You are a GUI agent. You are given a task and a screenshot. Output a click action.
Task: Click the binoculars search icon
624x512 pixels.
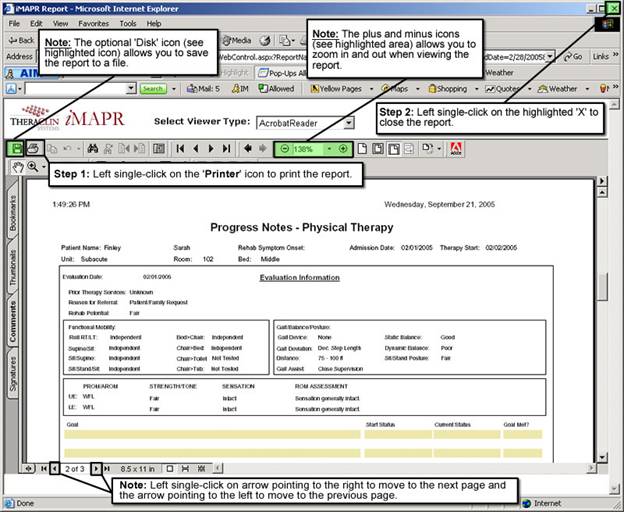(93, 148)
